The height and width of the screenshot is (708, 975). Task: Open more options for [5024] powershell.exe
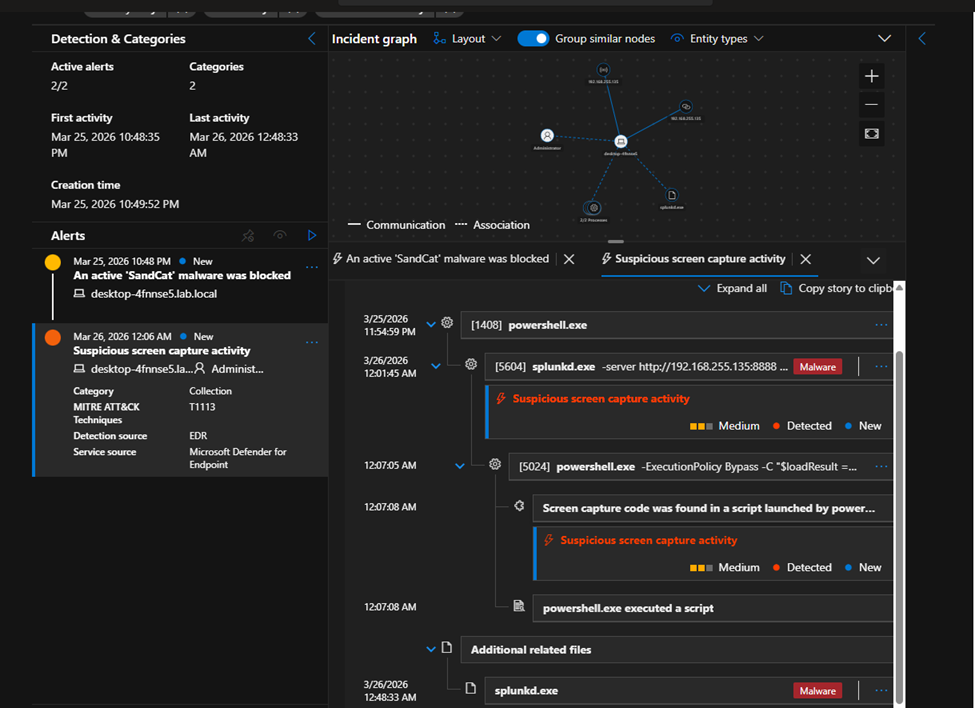pyautogui.click(x=881, y=467)
